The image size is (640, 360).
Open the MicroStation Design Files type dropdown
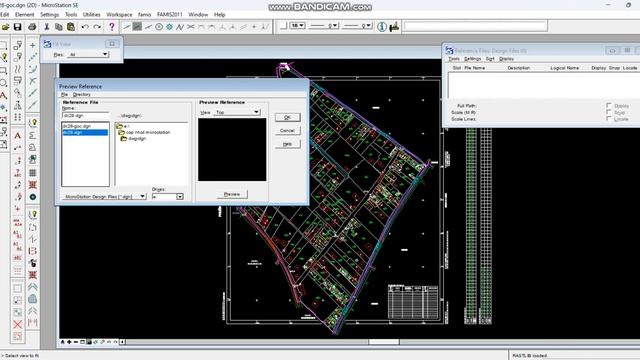(104, 196)
